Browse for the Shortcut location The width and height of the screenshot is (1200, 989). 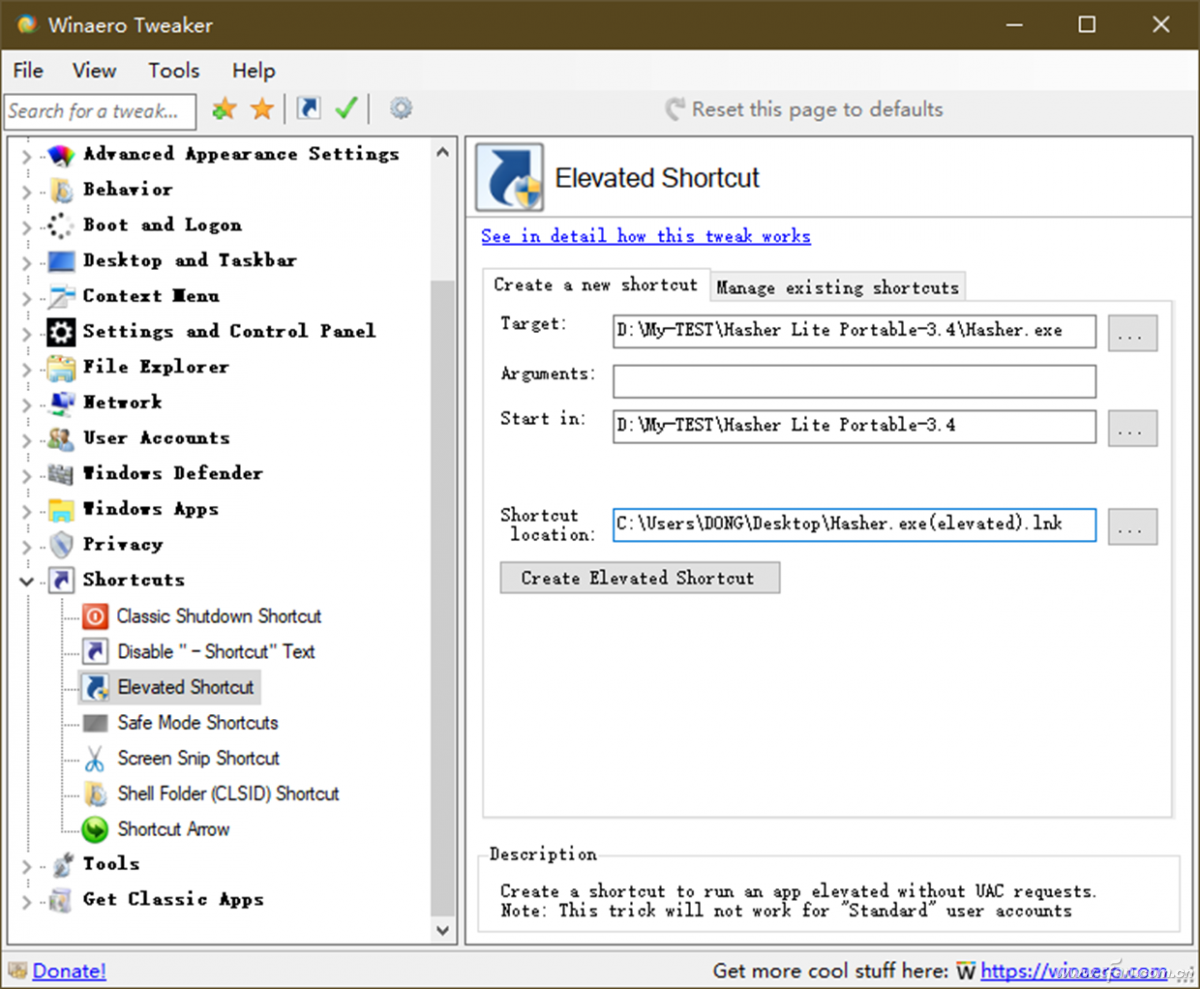pyautogui.click(x=1132, y=527)
